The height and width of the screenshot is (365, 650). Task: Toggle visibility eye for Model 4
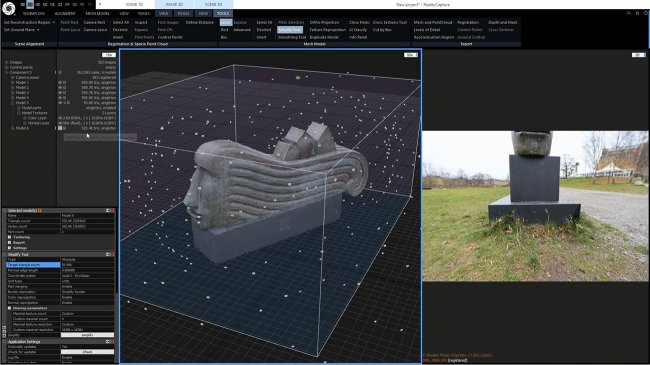(60, 97)
